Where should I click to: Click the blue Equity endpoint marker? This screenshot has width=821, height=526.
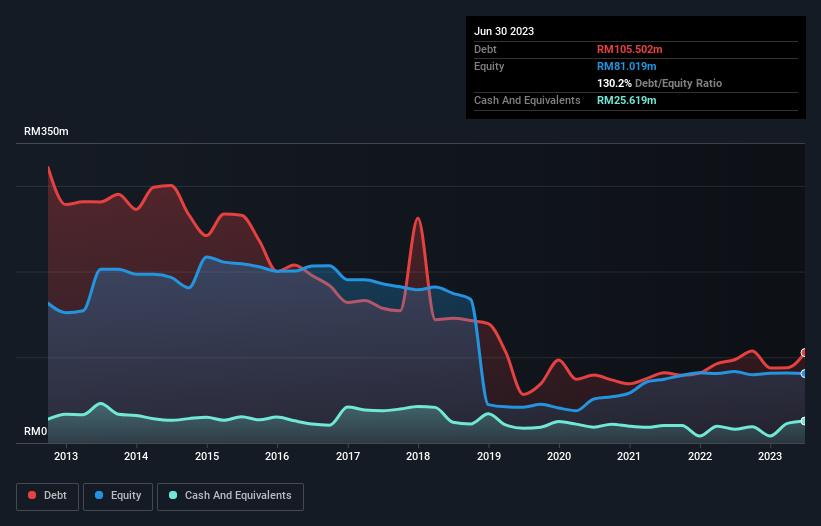tap(804, 374)
